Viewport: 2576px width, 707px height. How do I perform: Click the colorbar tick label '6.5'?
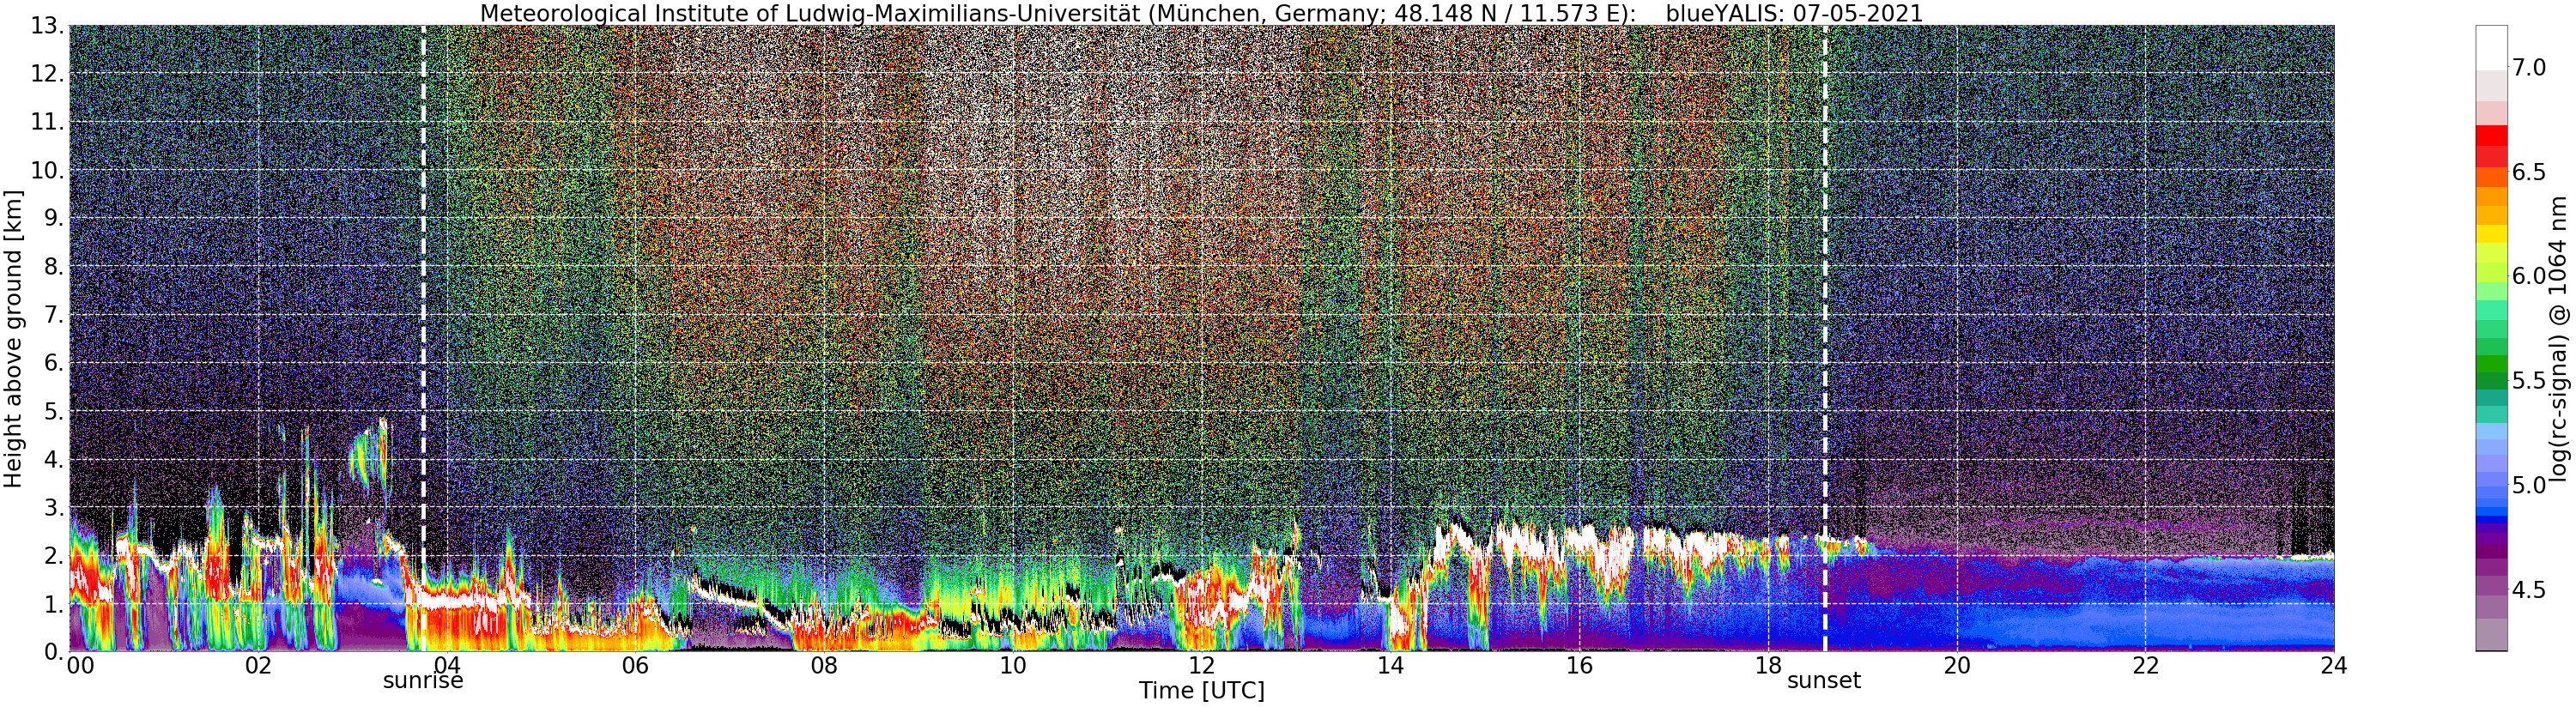(x=2528, y=172)
